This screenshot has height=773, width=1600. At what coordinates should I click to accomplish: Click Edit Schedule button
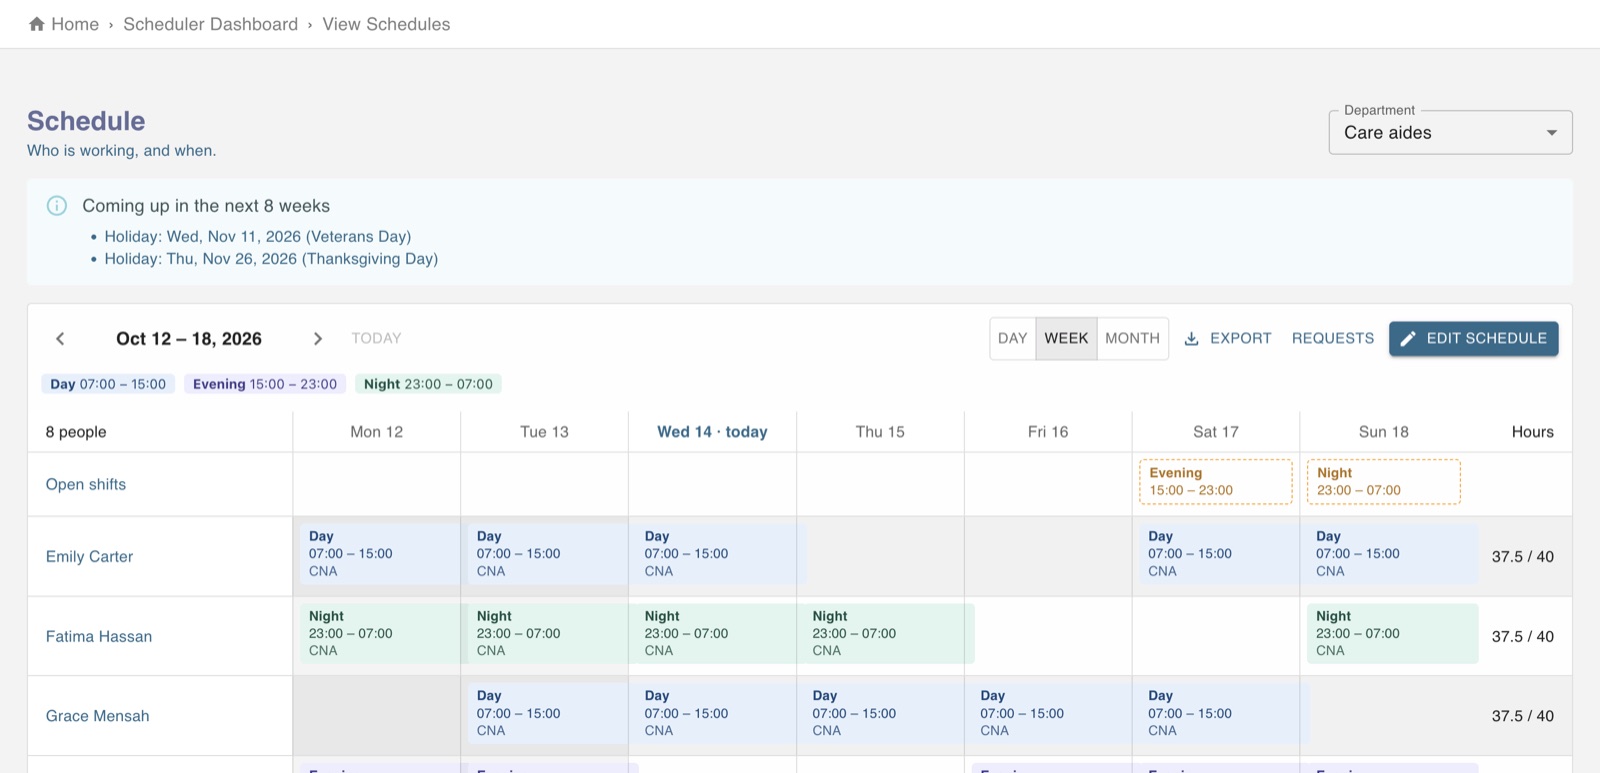[1473, 339]
